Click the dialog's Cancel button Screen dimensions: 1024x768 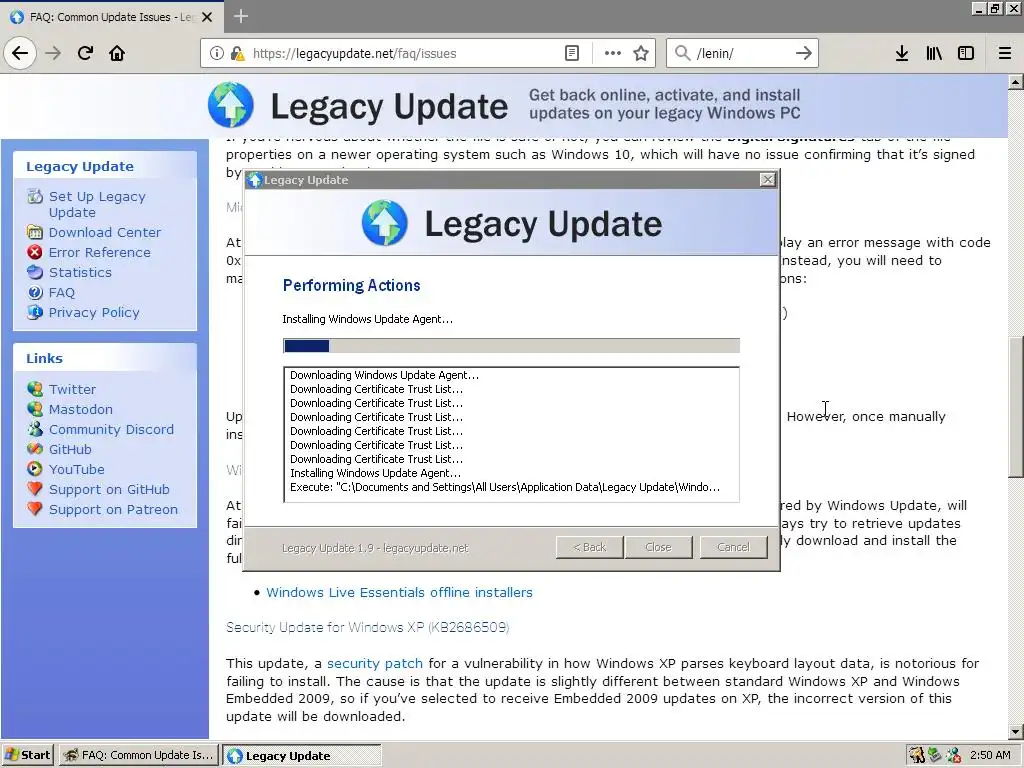click(x=733, y=547)
